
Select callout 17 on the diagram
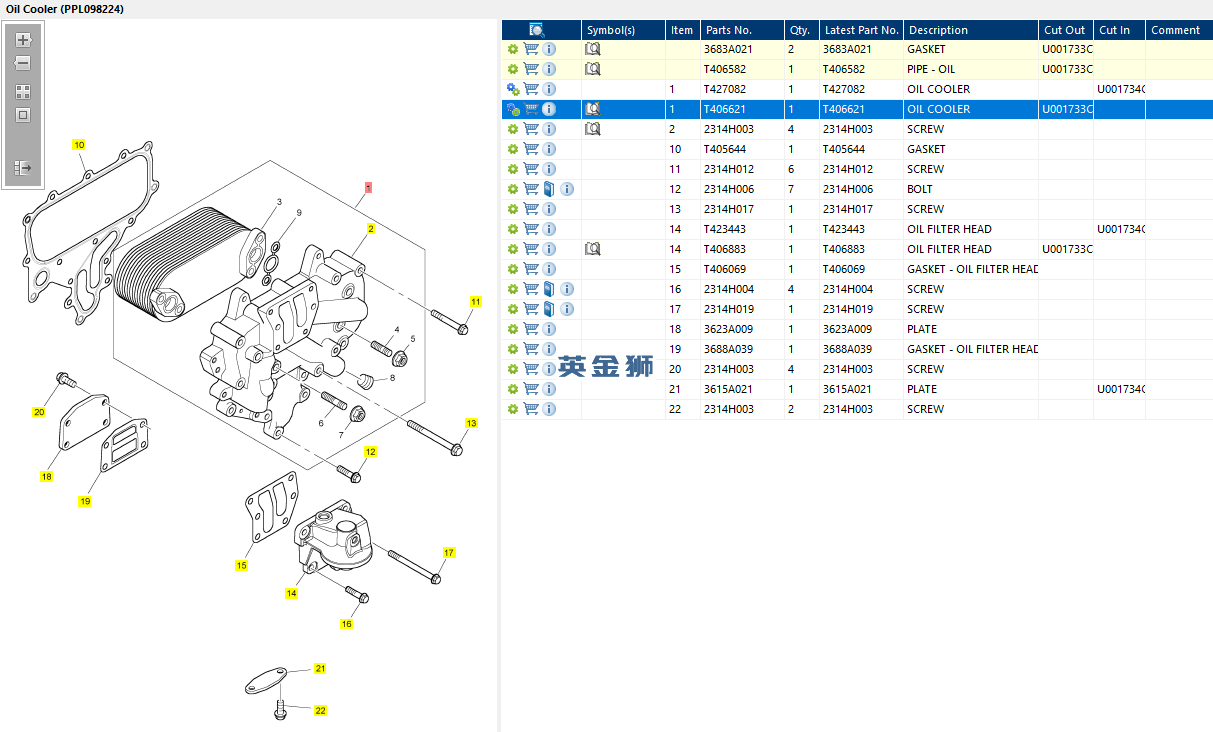(449, 552)
